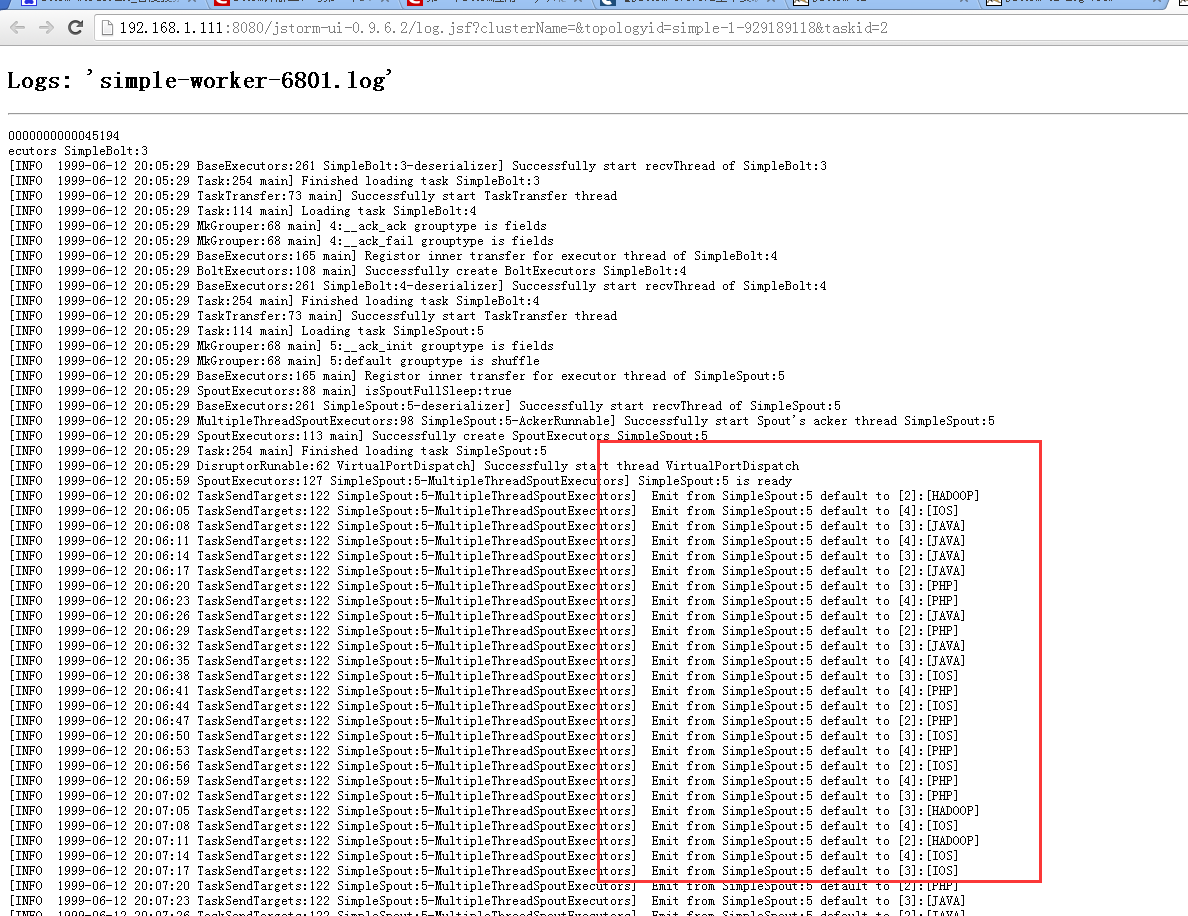Click 'Successfully create SpoutExecutors SimpleSpout:5' line
1188x916 pixels.
[x=358, y=436]
